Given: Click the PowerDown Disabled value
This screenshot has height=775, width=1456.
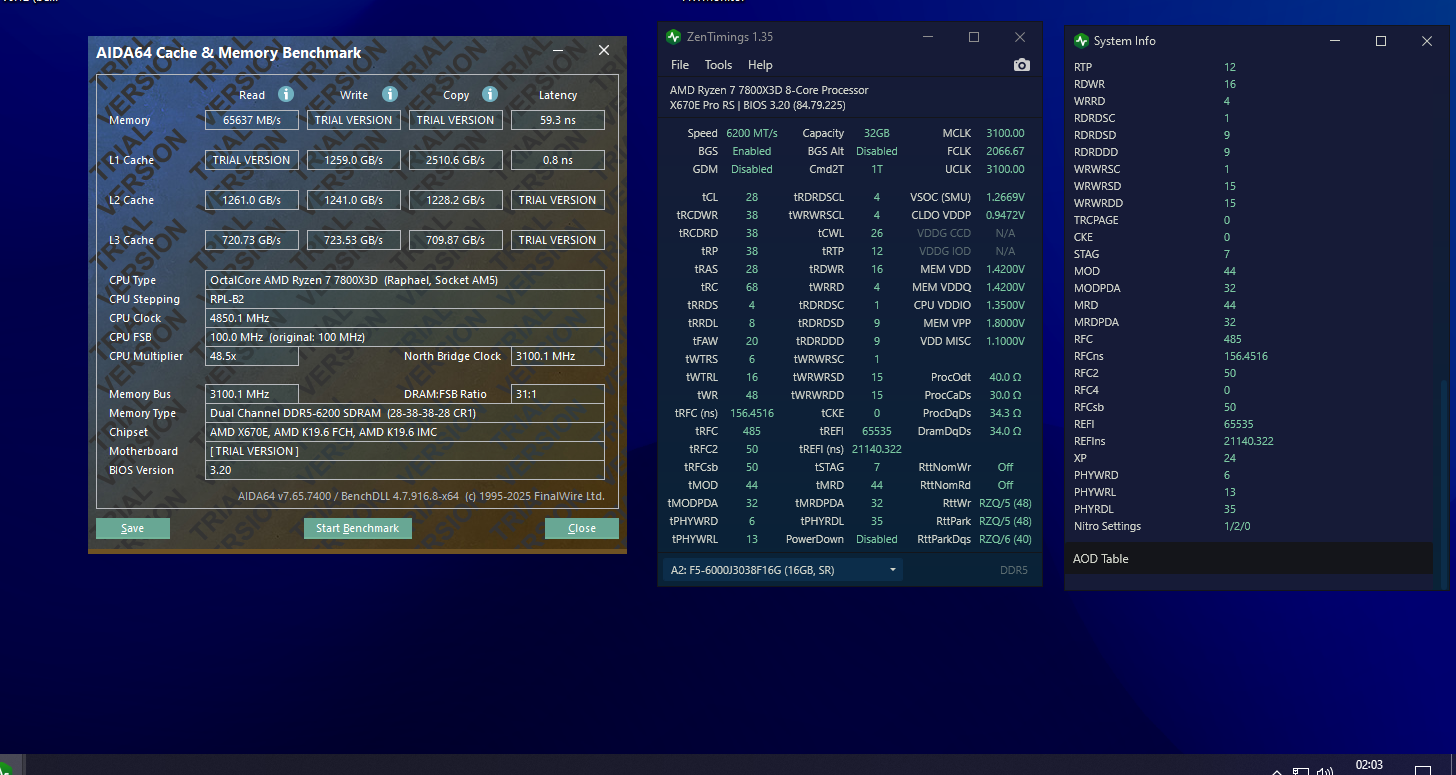Looking at the screenshot, I should (877, 539).
